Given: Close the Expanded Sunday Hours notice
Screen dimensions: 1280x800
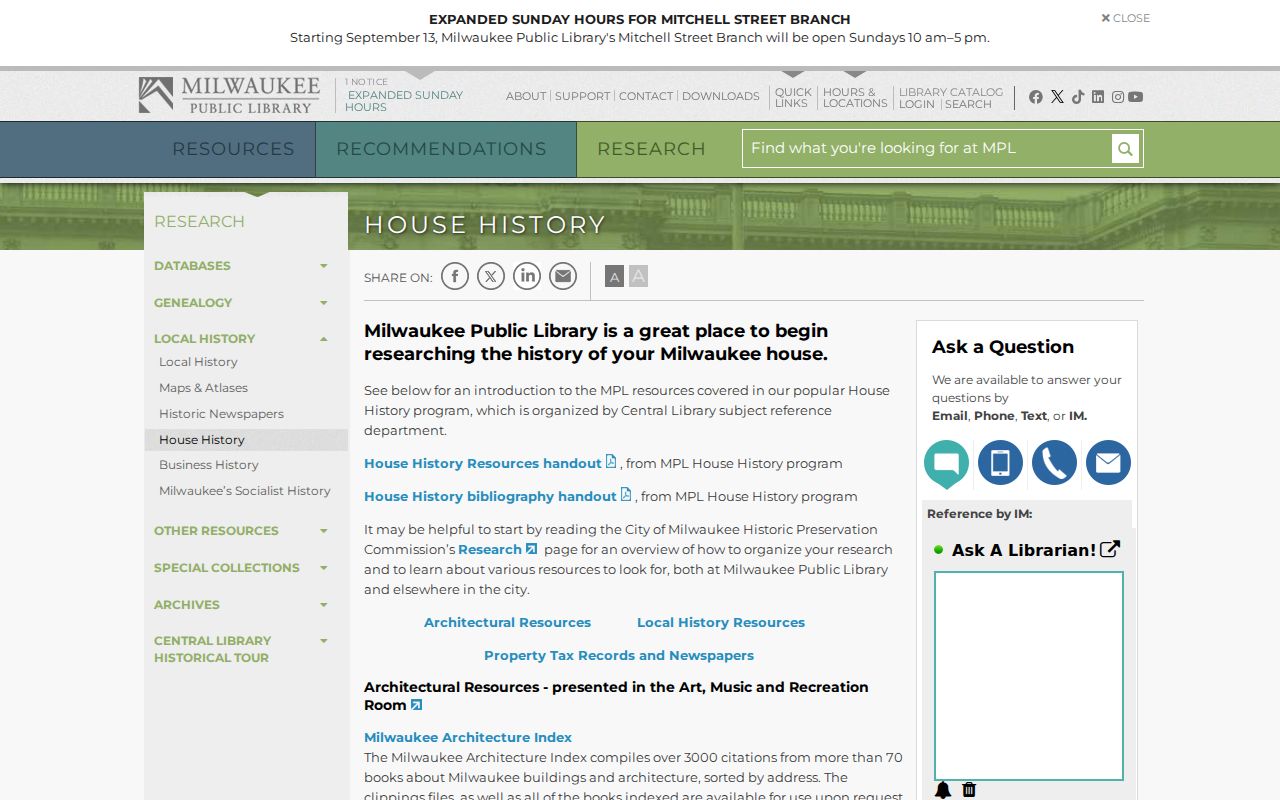Looking at the screenshot, I should click(x=1126, y=18).
